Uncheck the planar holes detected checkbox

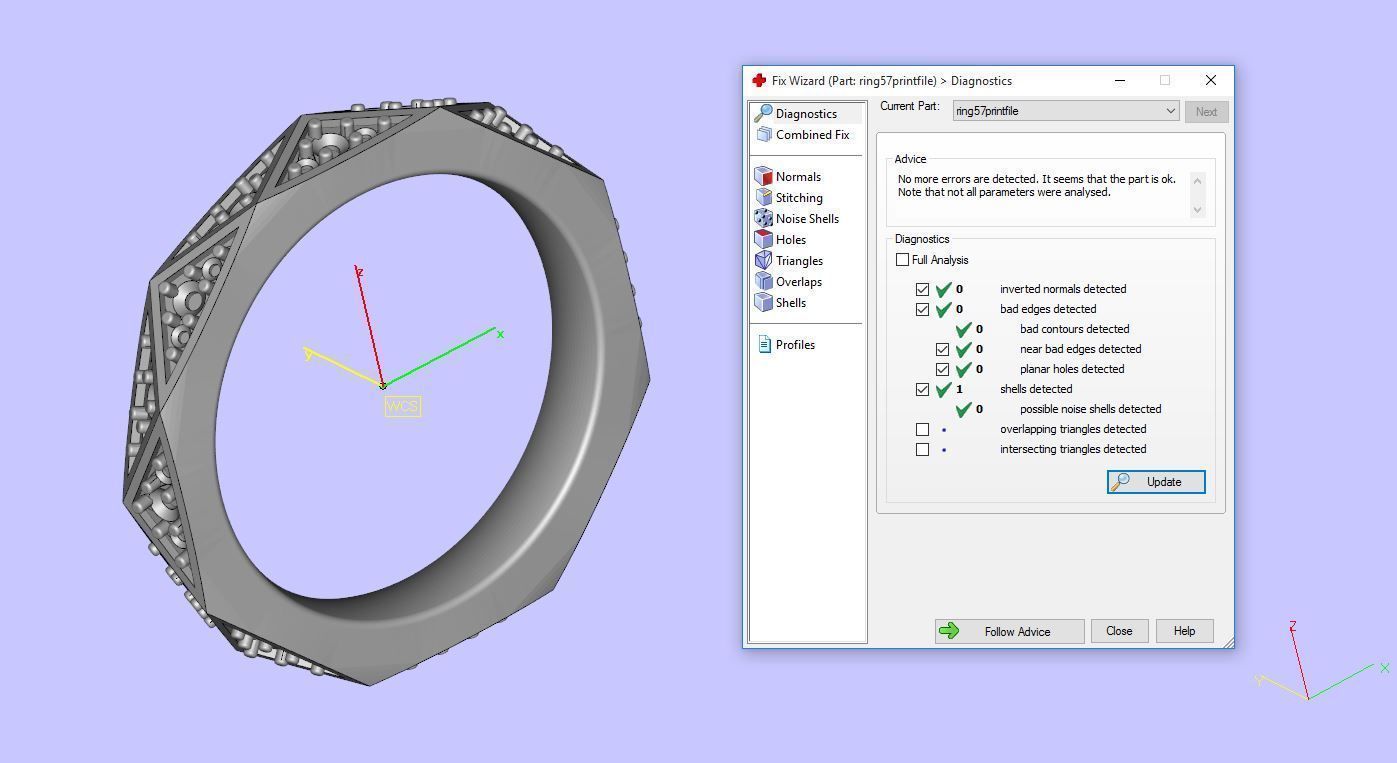click(942, 369)
